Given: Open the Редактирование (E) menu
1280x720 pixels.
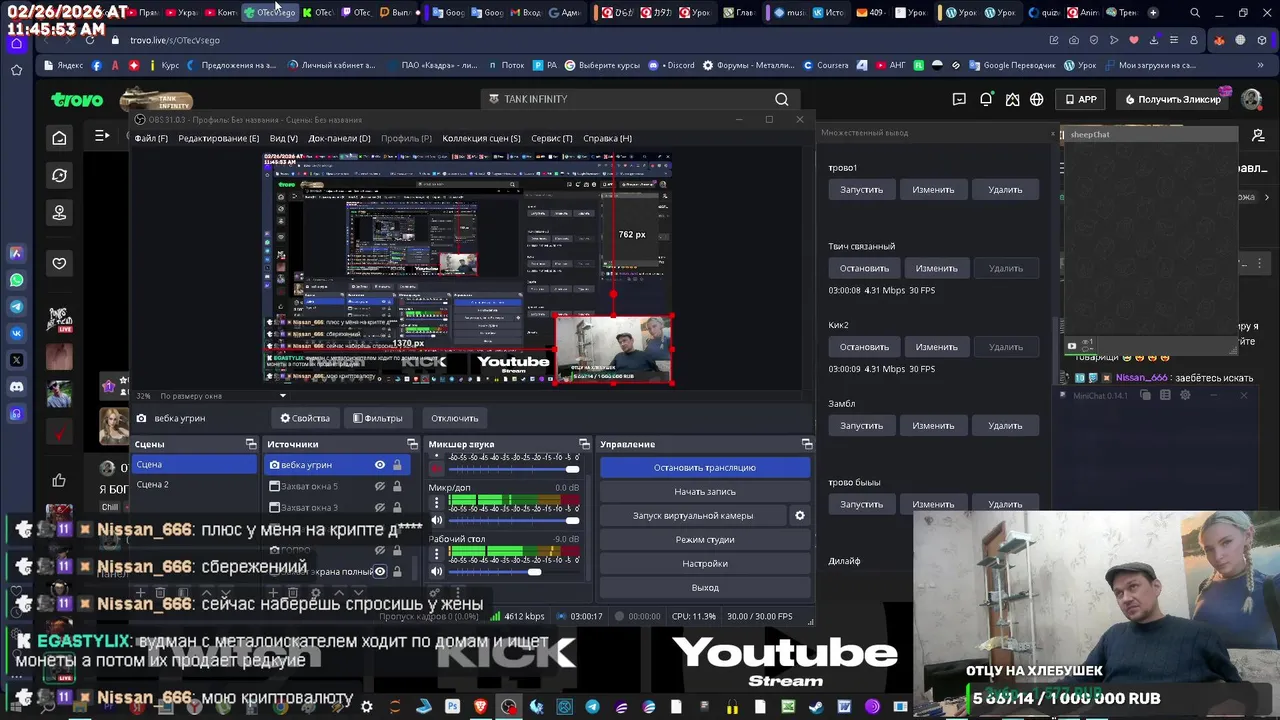Looking at the screenshot, I should [x=218, y=138].
